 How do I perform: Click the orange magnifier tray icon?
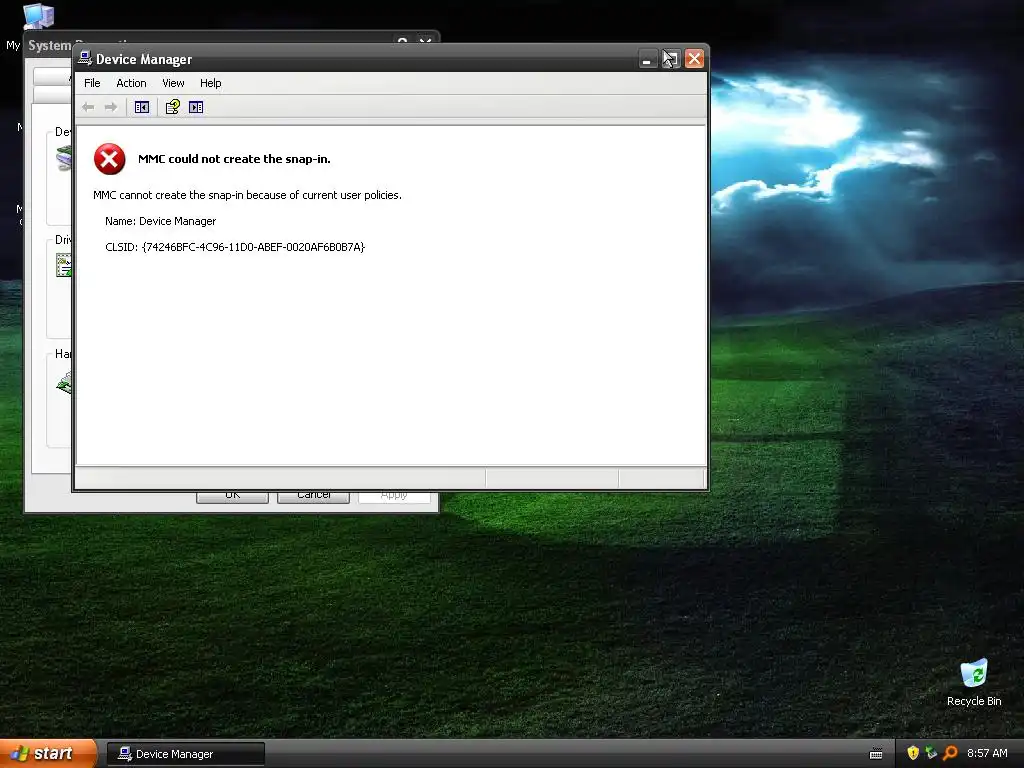(950, 753)
